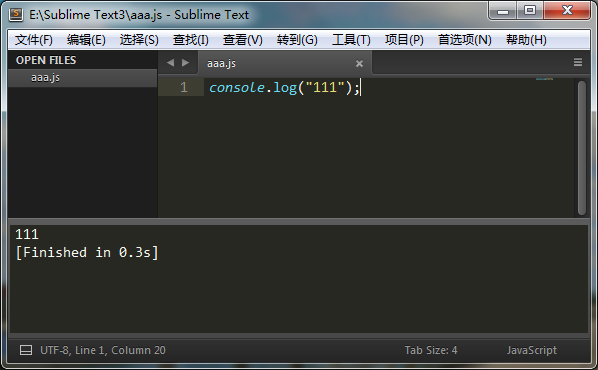
Task: Open the 文件(F) menu
Action: [34, 40]
